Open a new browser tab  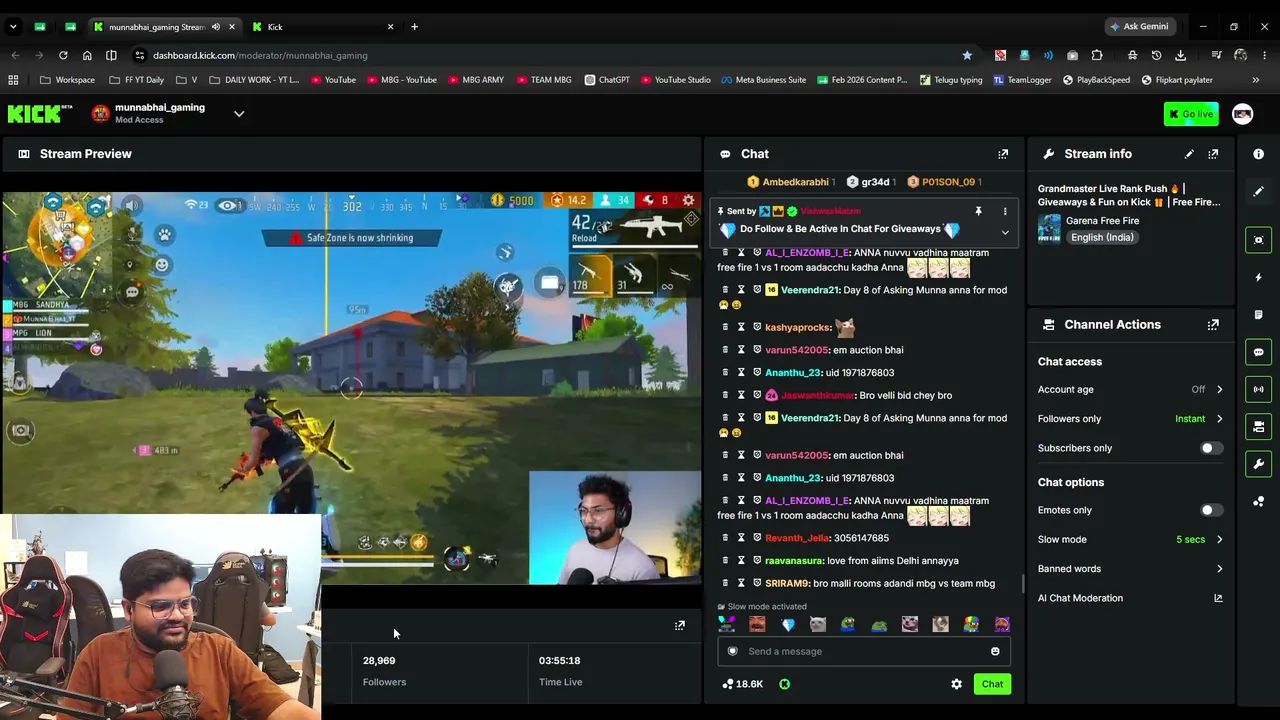point(414,27)
